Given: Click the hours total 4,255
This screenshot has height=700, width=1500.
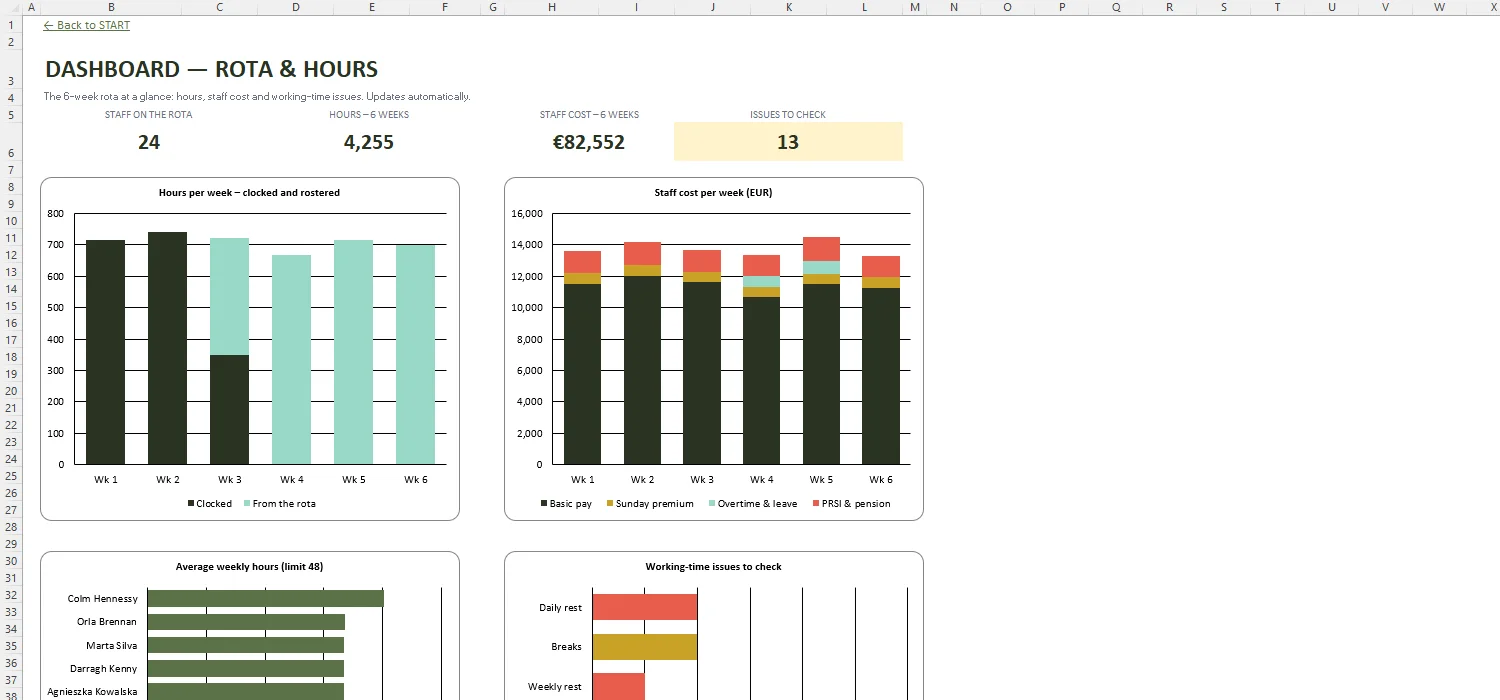Looking at the screenshot, I should pyautogui.click(x=369, y=142).
